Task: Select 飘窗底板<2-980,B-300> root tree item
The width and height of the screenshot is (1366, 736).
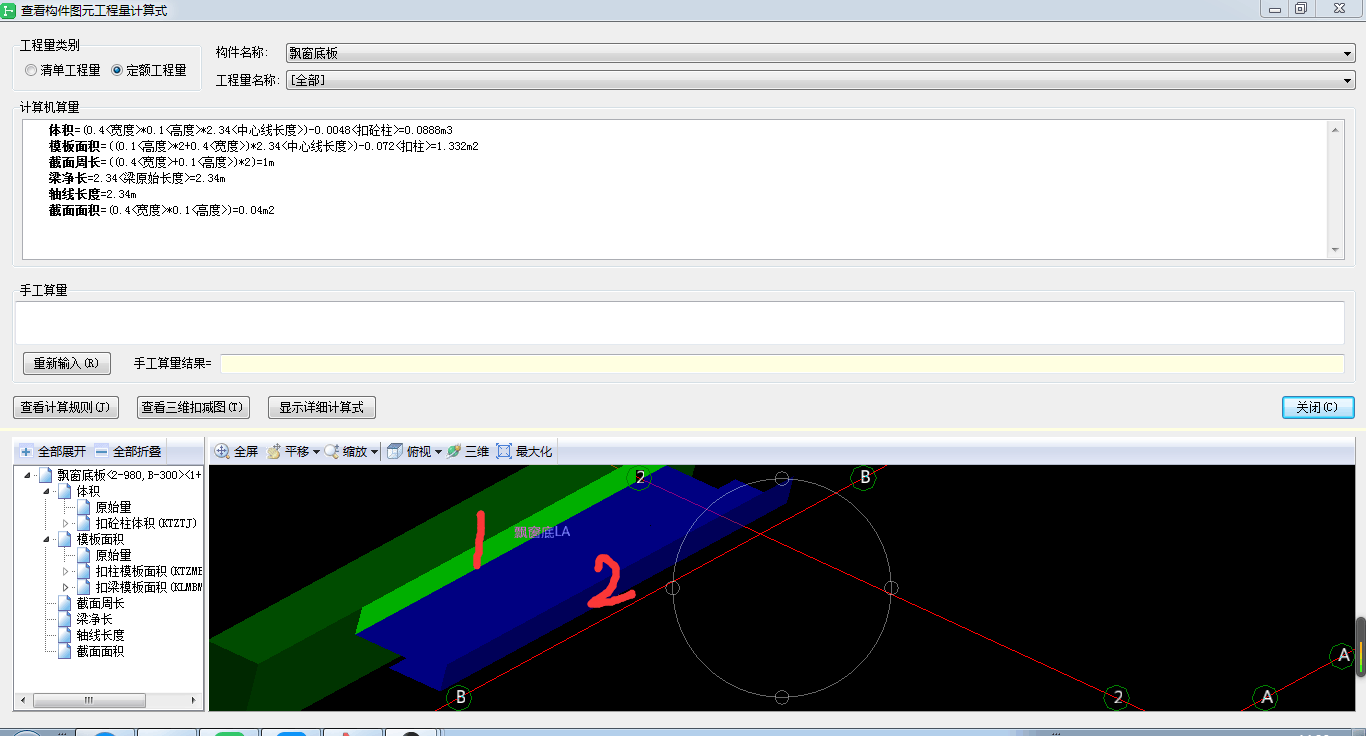Action: pos(130,475)
